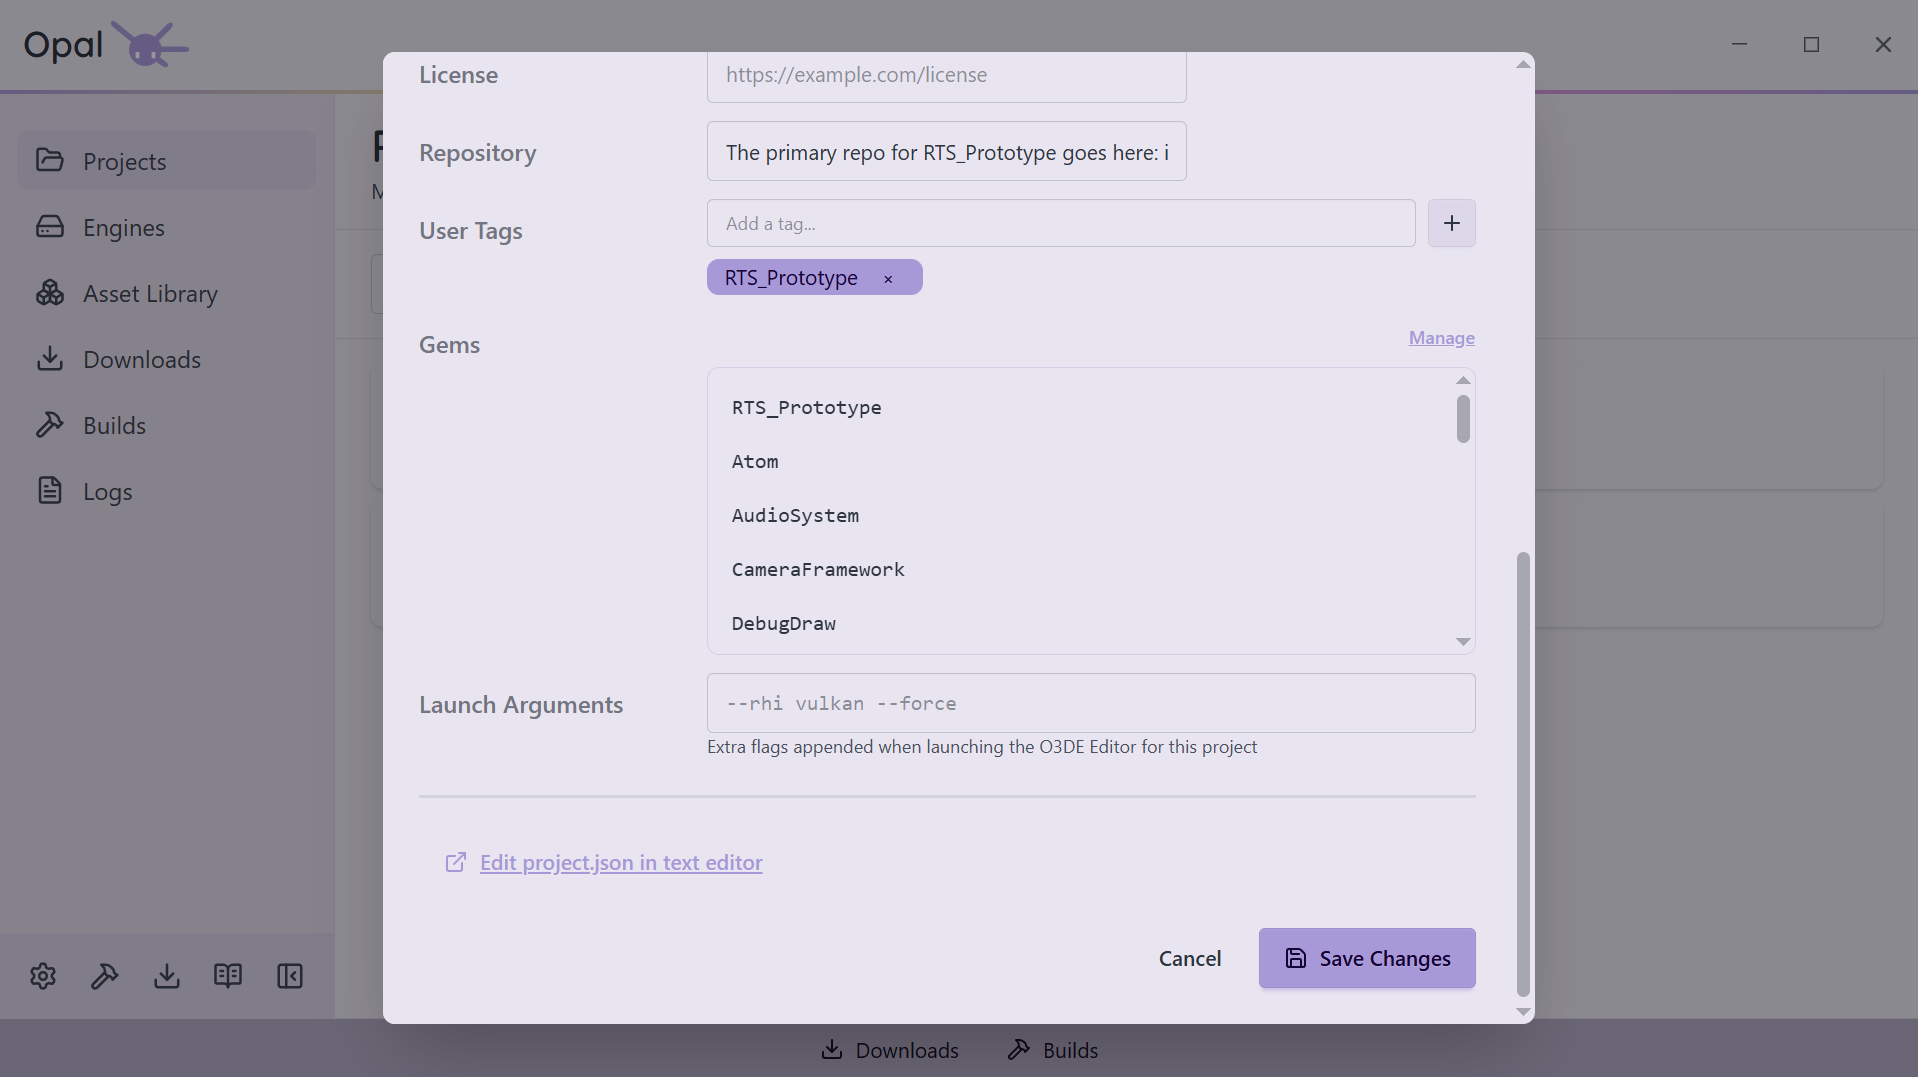Click the external link icon beside Edit project.json

coord(456,862)
